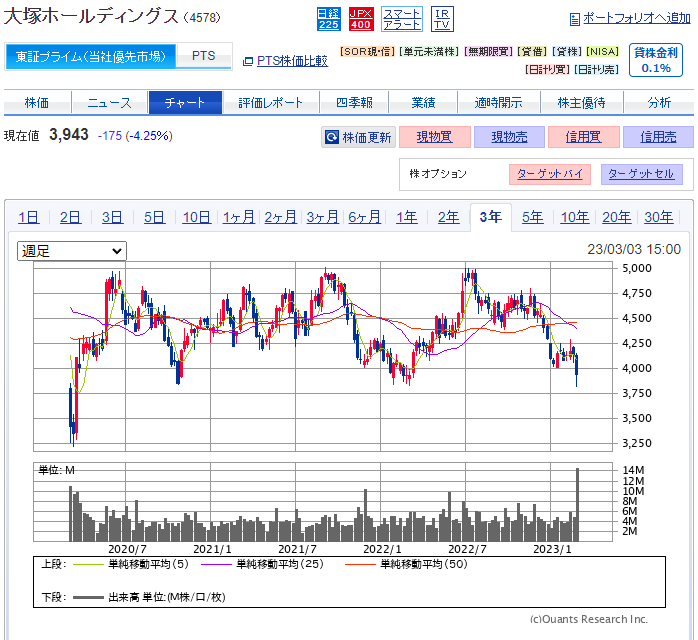
Task: Click the current price 3,943 value
Action: pyautogui.click(x=69, y=135)
